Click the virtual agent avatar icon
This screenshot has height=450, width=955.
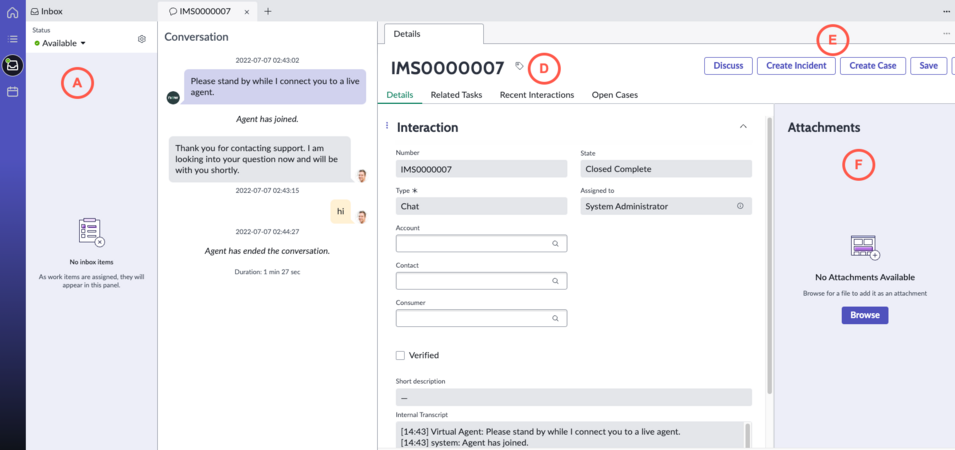173,98
